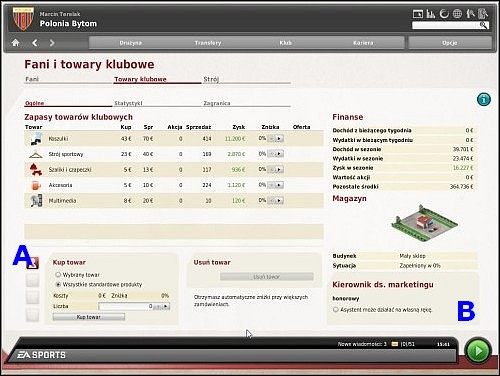Screen dimensions: 500x376
Task: Click the warehouse building image under Magazyn
Action: click(x=424, y=222)
